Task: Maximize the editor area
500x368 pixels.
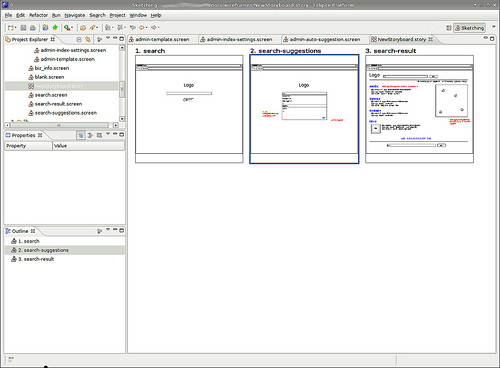Action: click(492, 39)
